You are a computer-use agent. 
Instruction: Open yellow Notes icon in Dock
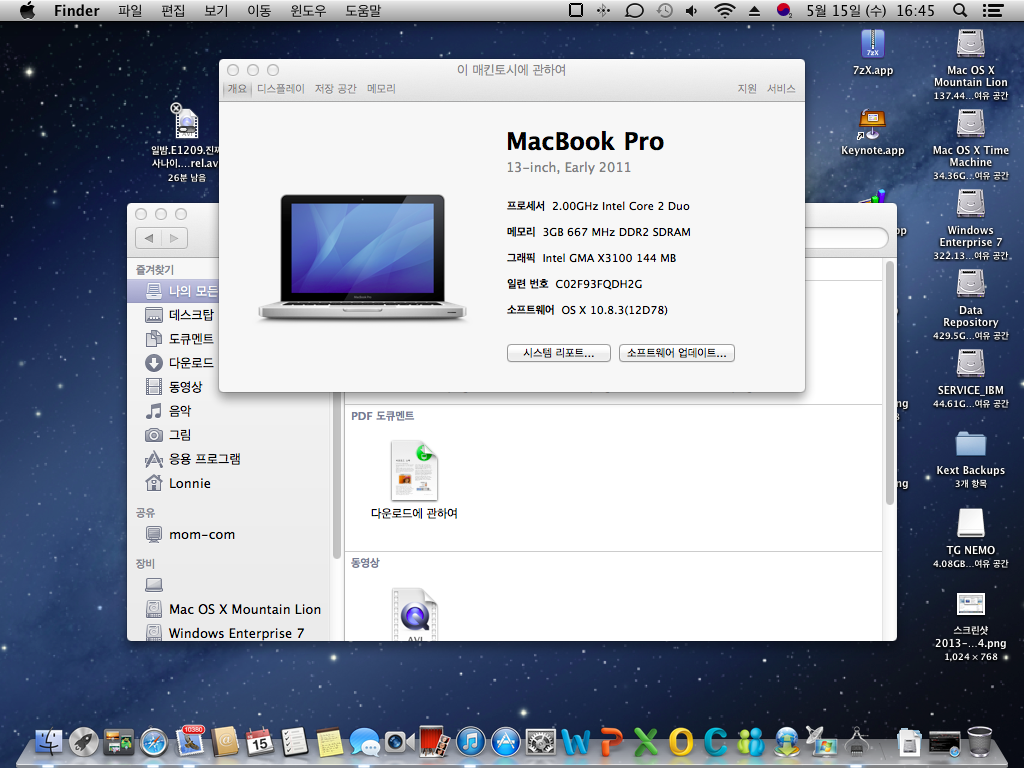(x=330, y=742)
